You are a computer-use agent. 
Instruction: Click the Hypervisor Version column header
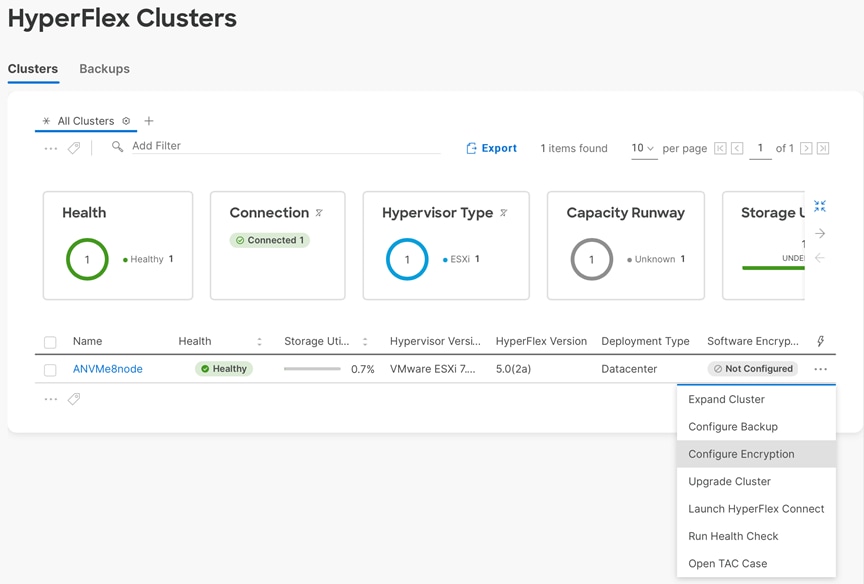click(435, 341)
